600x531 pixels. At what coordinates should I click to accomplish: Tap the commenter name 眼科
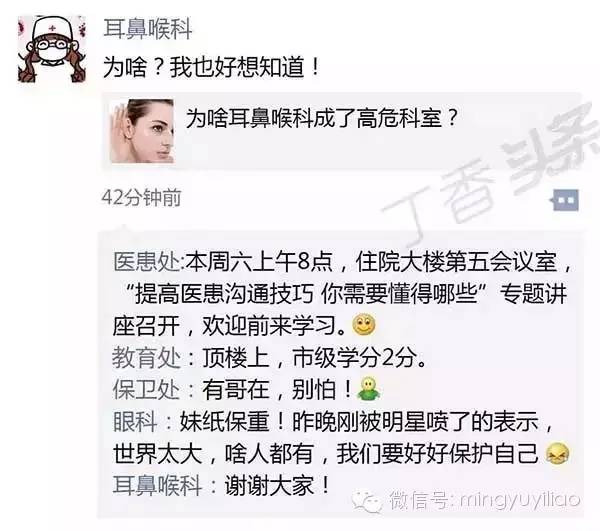click(x=135, y=422)
